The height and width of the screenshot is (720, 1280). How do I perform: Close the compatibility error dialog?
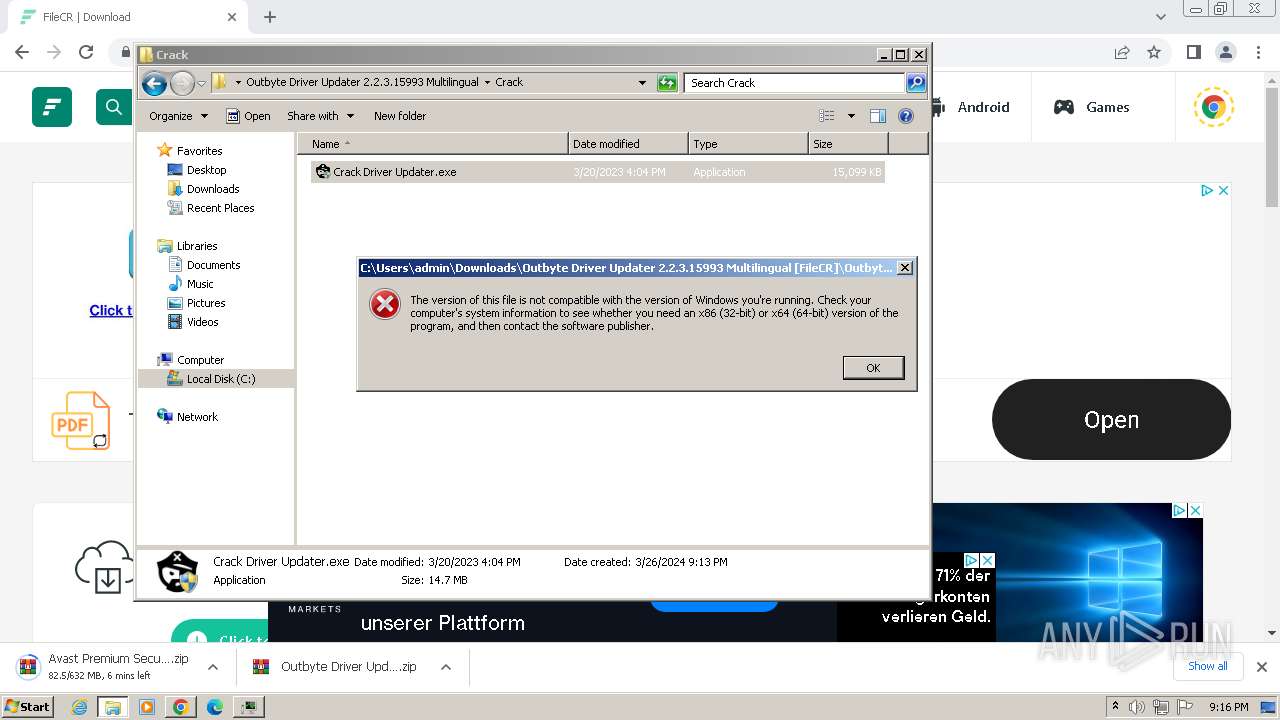click(x=904, y=268)
